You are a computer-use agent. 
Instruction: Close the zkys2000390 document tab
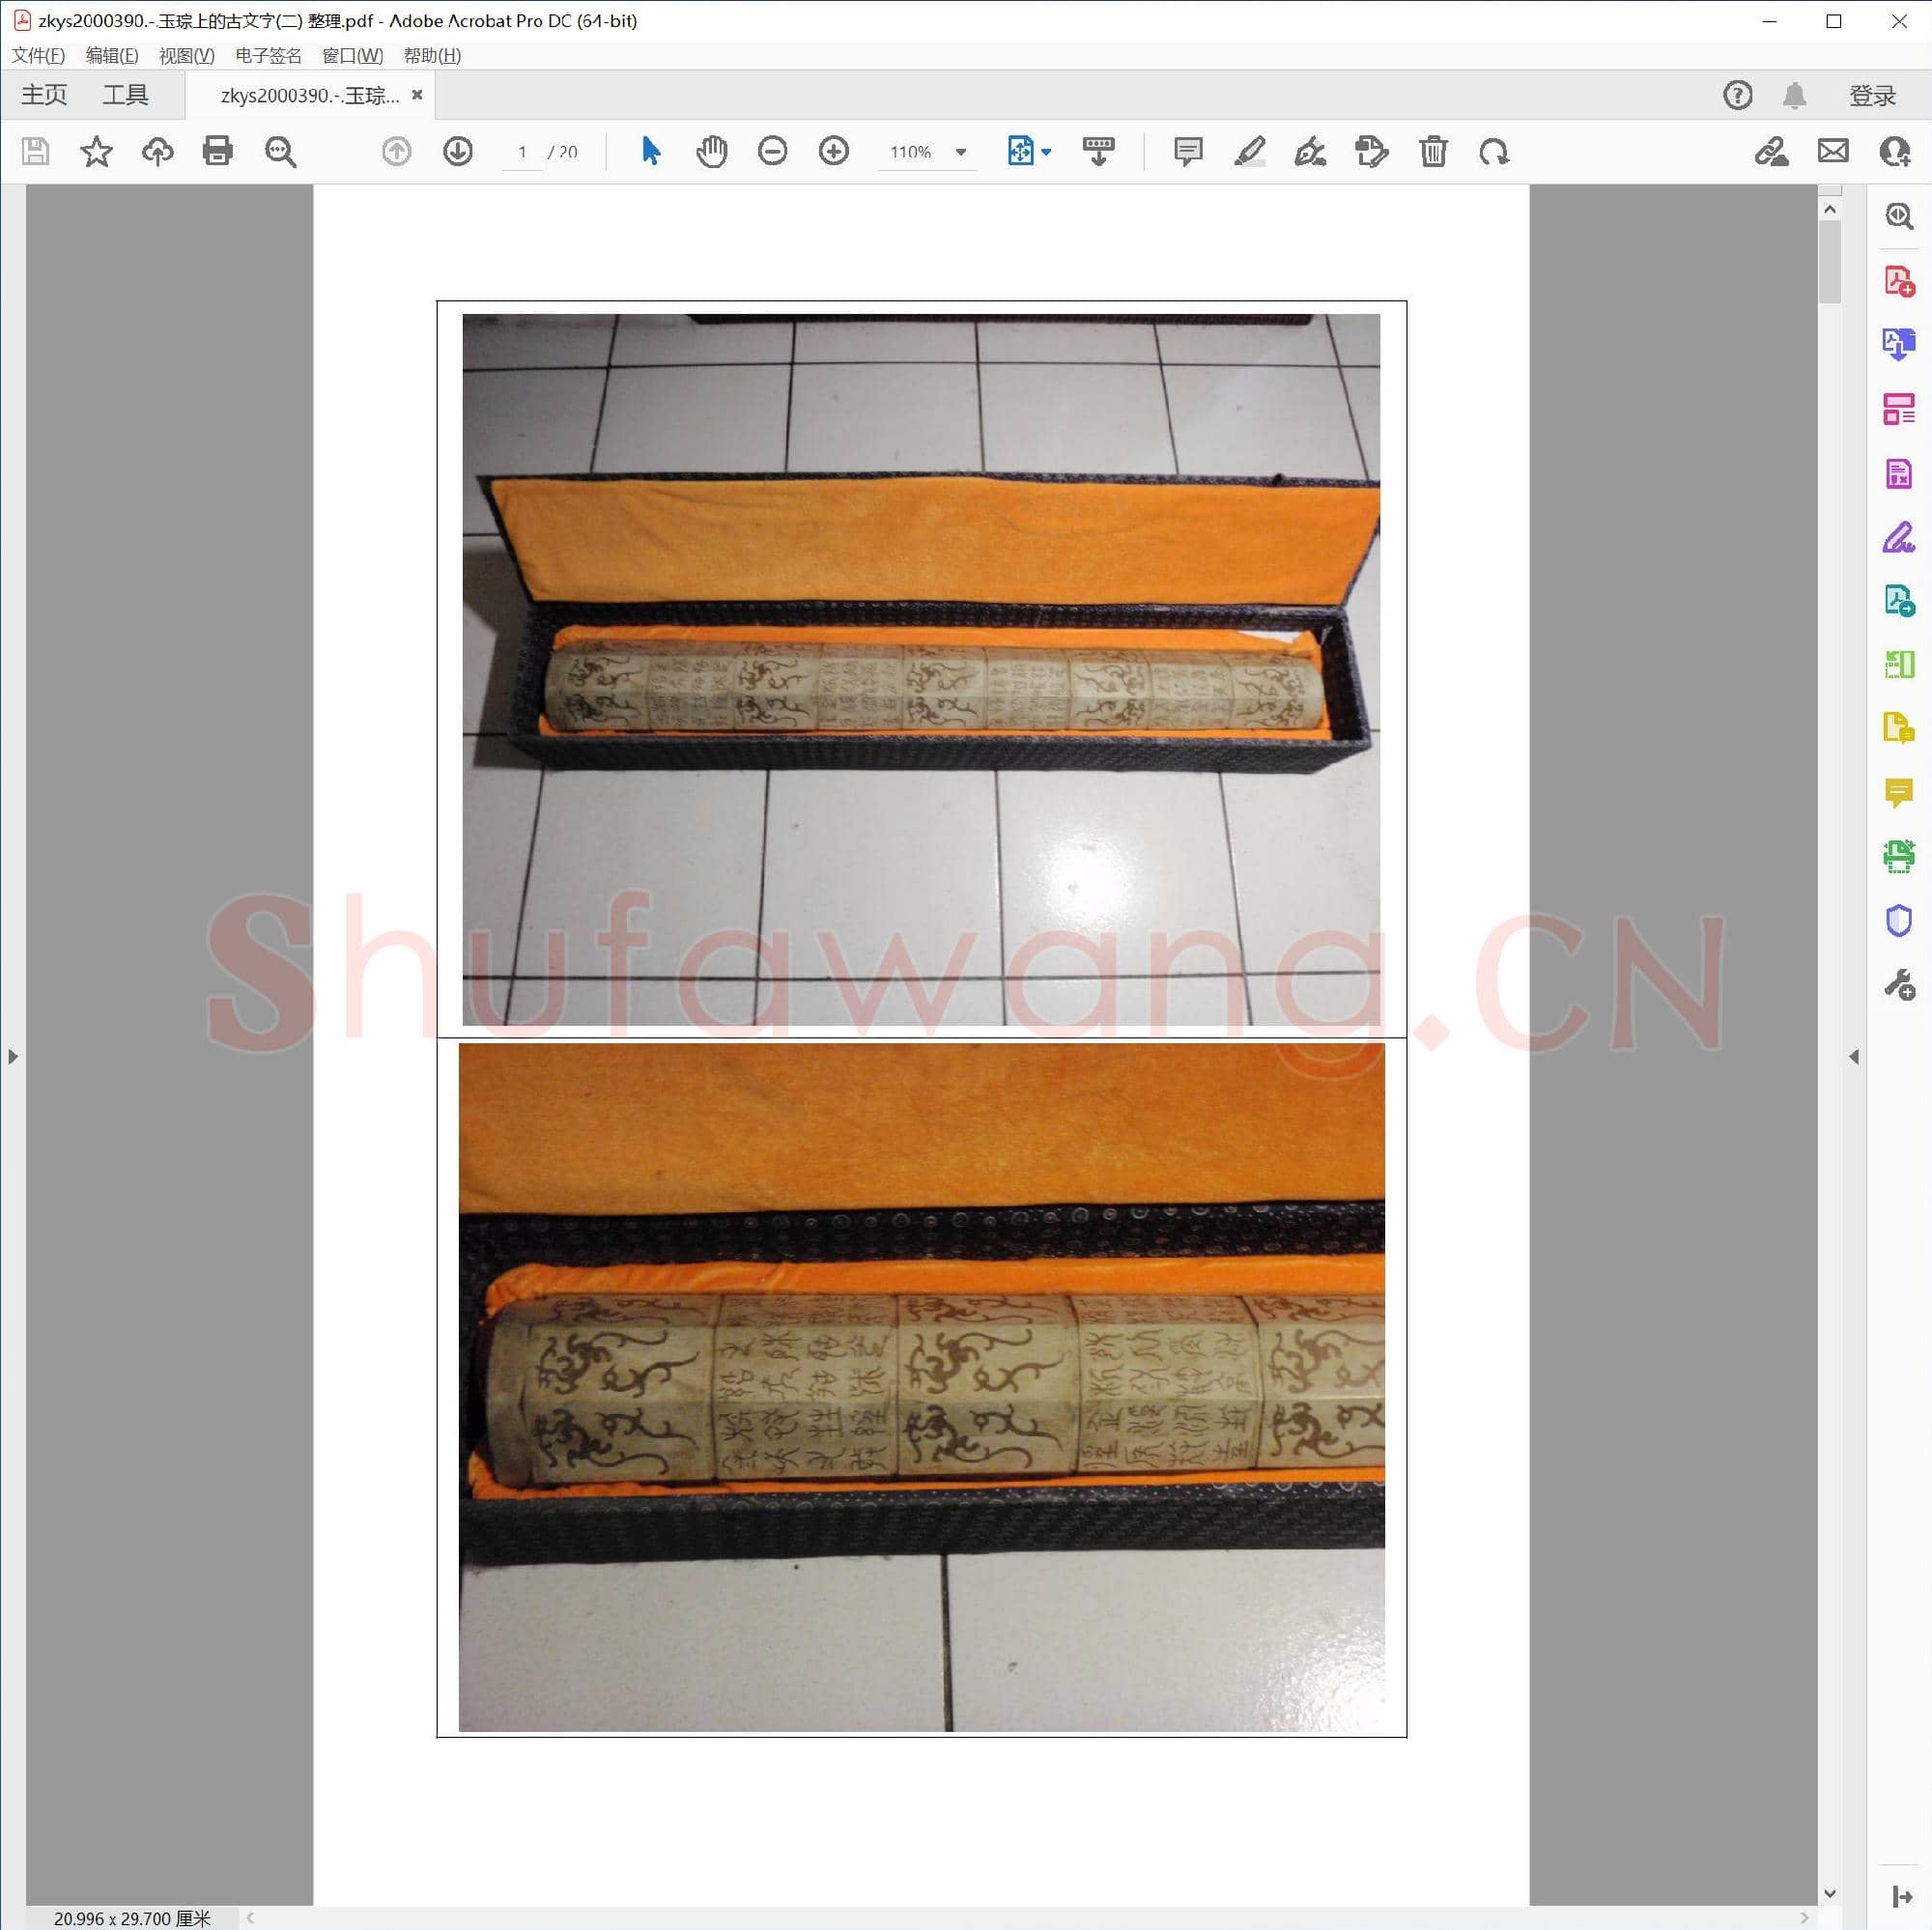417,95
